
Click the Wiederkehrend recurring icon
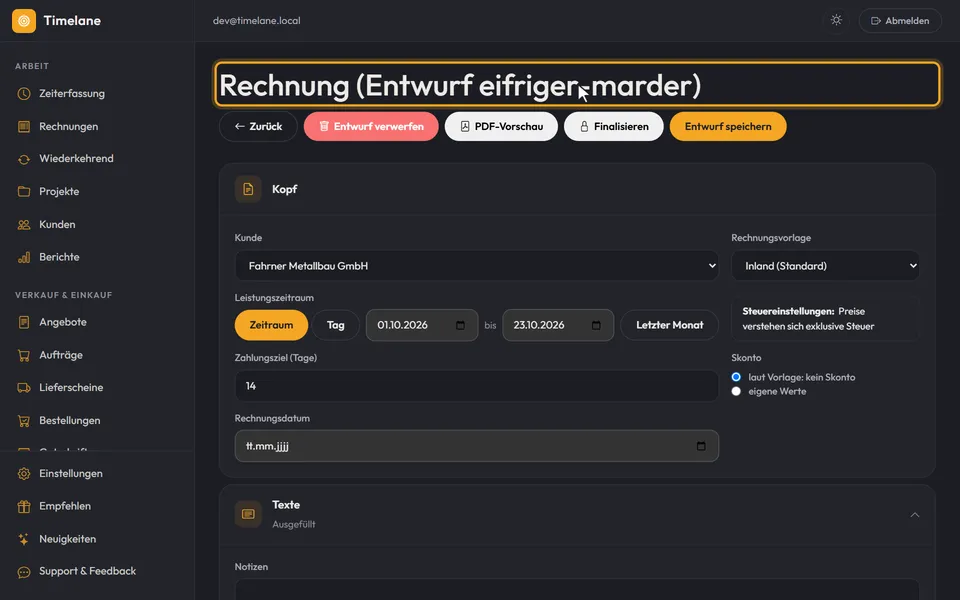(24, 159)
